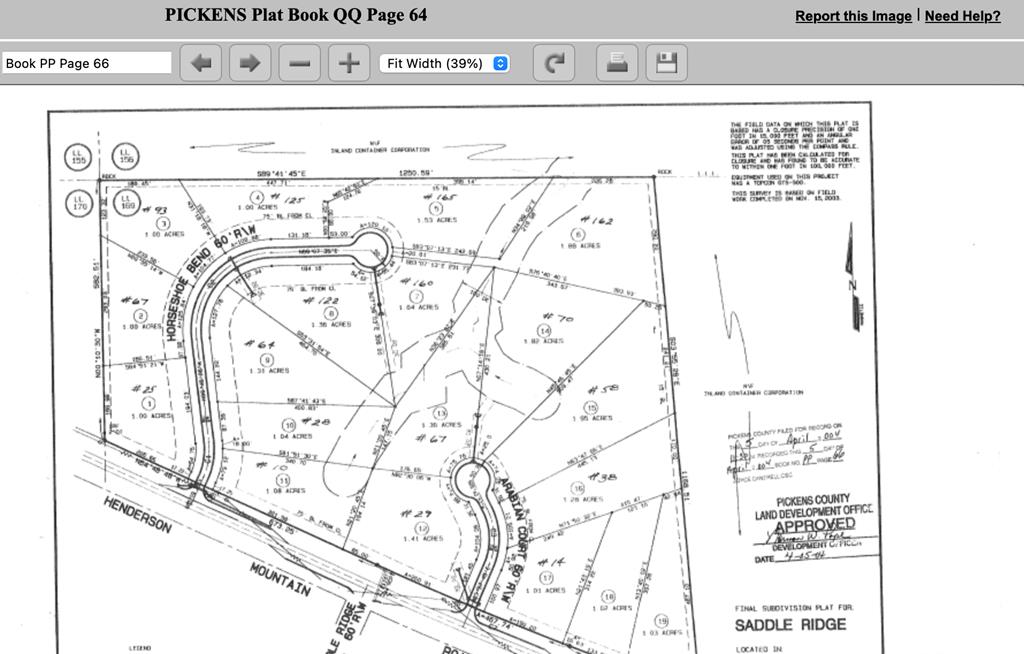This screenshot has height=654, width=1024.
Task: Click the PICKENS COUNTY stamp heading
Action: (813, 501)
